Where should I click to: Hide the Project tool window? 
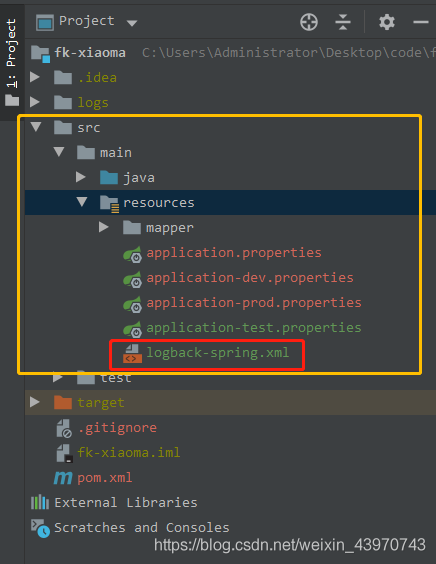pos(421,22)
